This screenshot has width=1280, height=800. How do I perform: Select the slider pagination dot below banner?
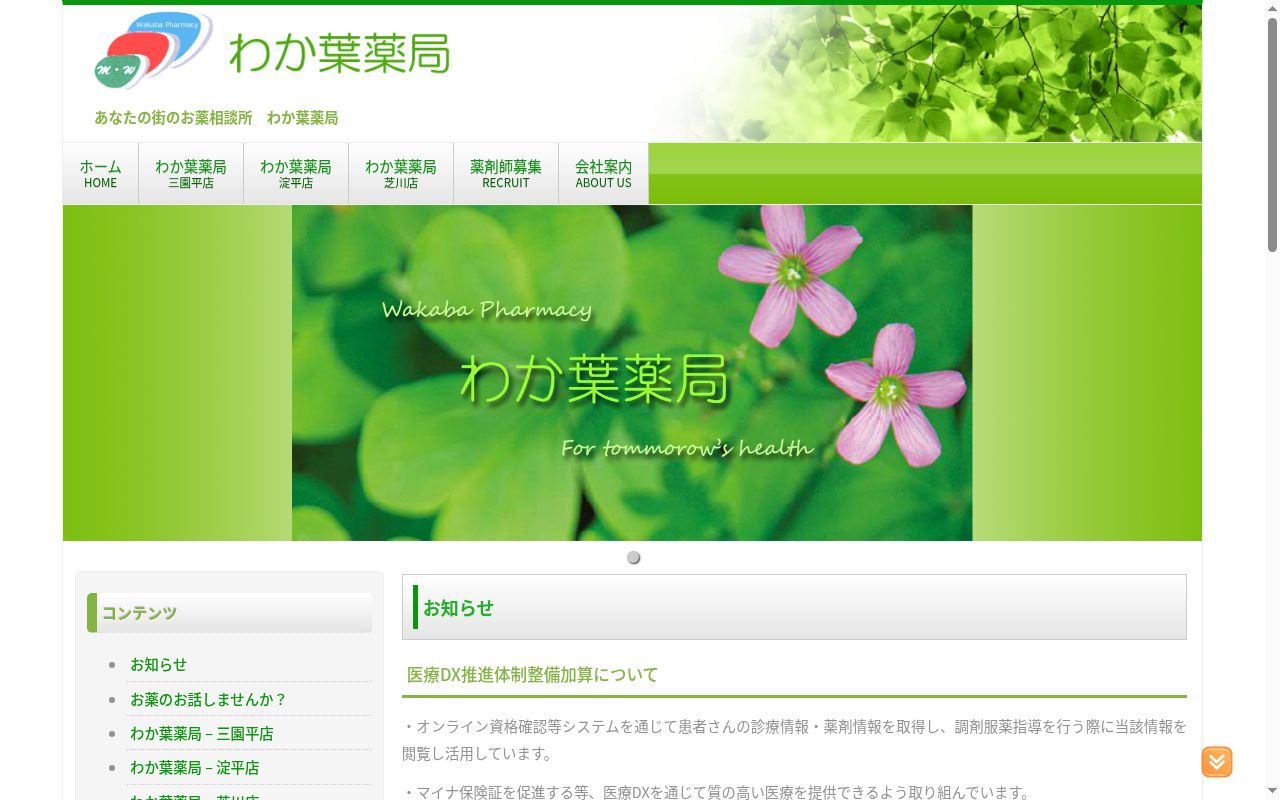(x=633, y=557)
